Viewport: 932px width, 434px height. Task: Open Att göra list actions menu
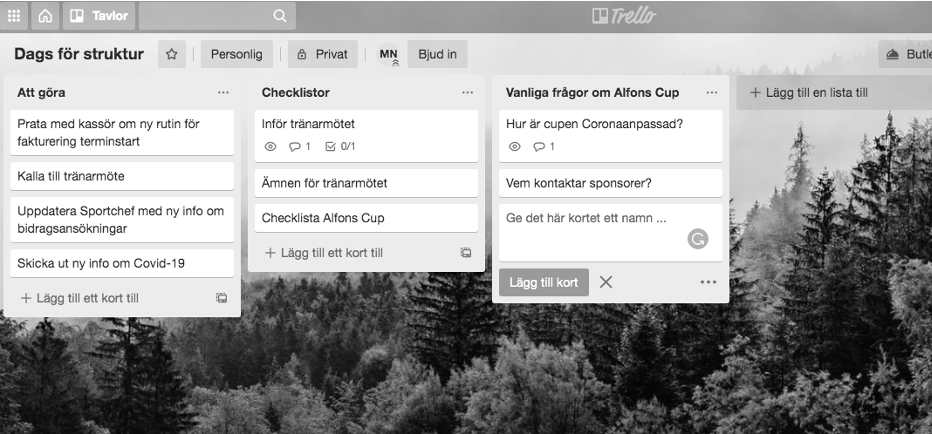pyautogui.click(x=223, y=92)
